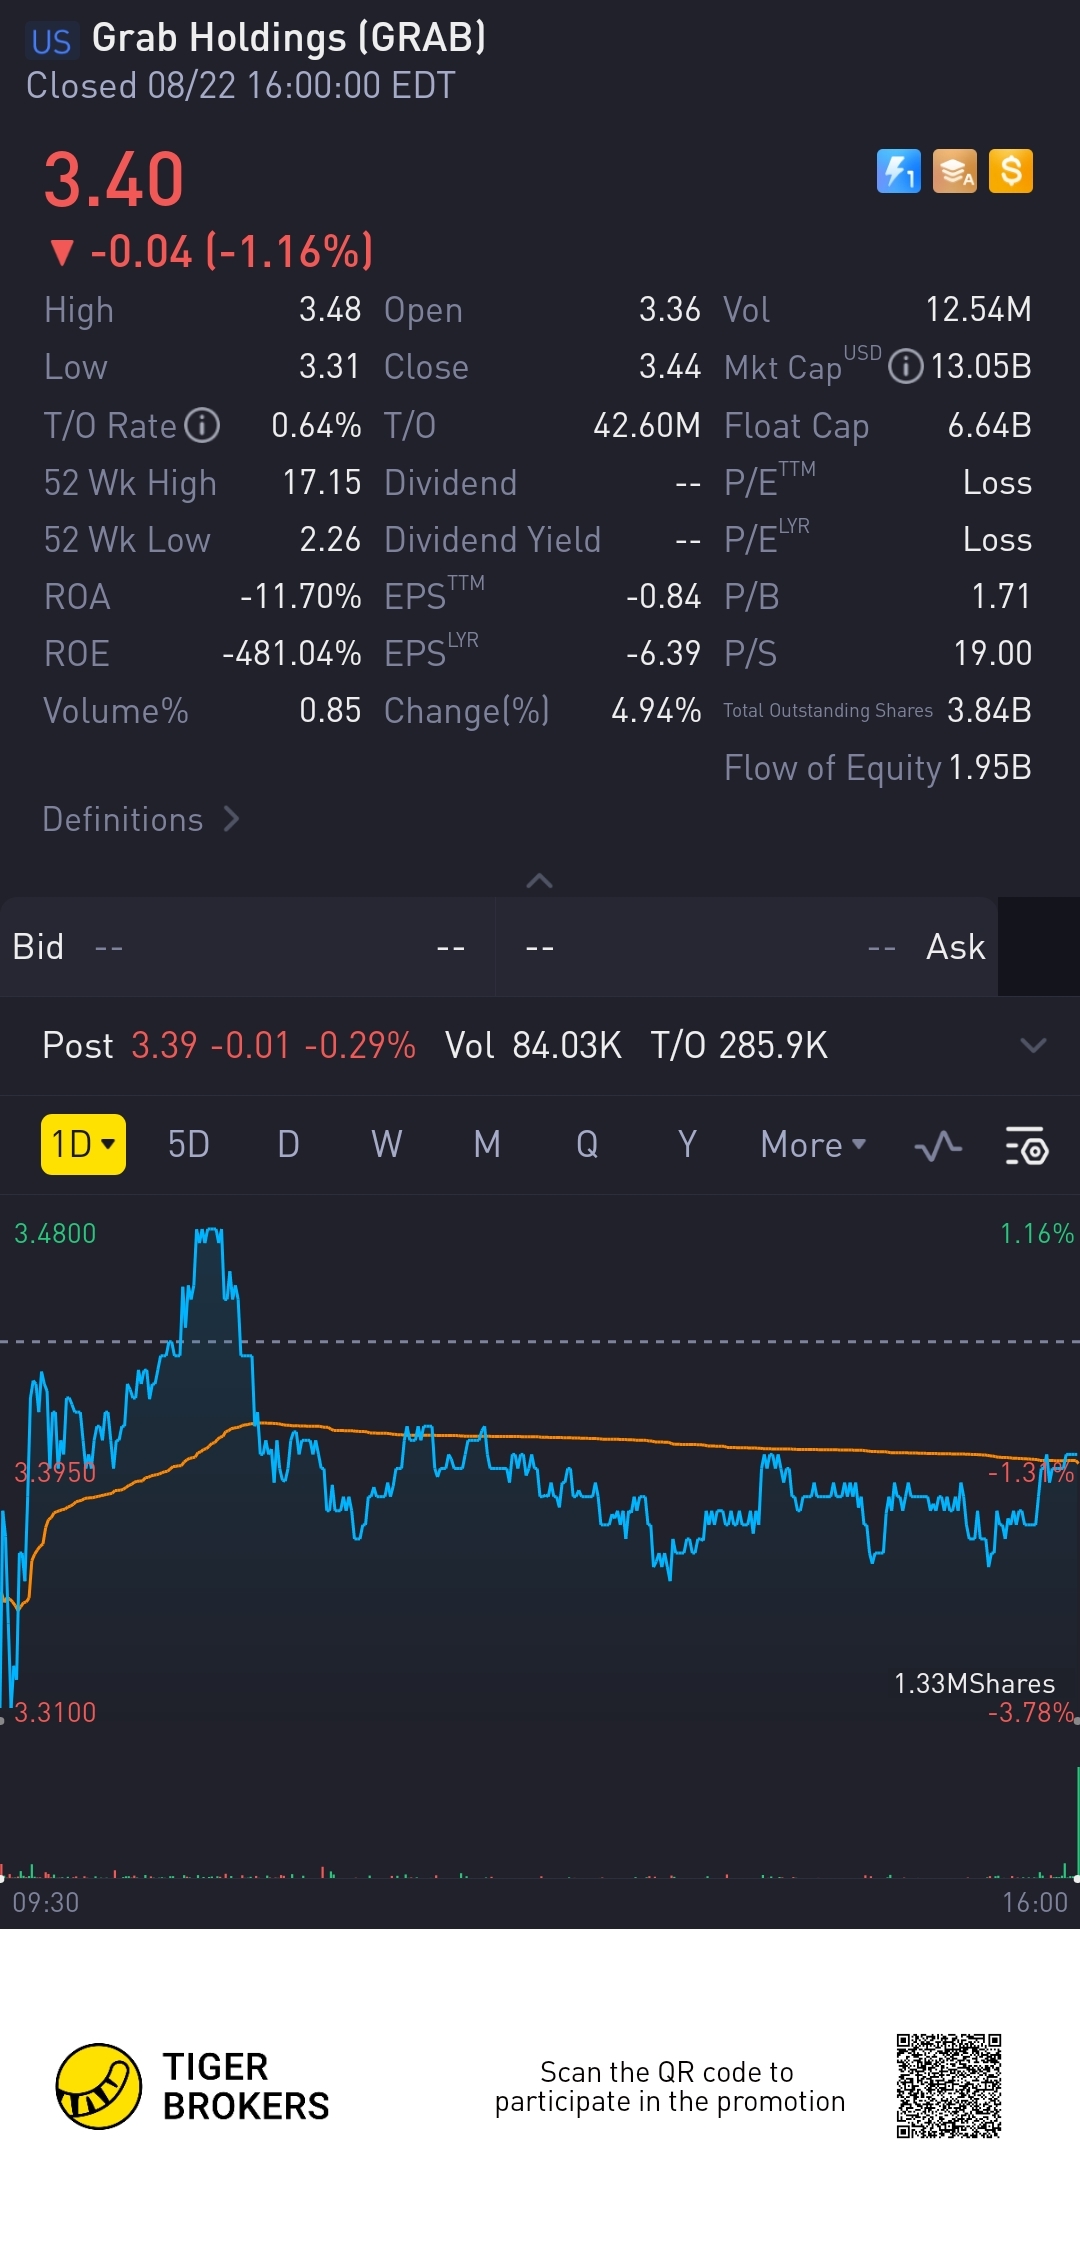Image resolution: width=1080 pixels, height=2245 pixels.
Task: Tap the Tiger Brokers logo
Action: click(98, 2086)
